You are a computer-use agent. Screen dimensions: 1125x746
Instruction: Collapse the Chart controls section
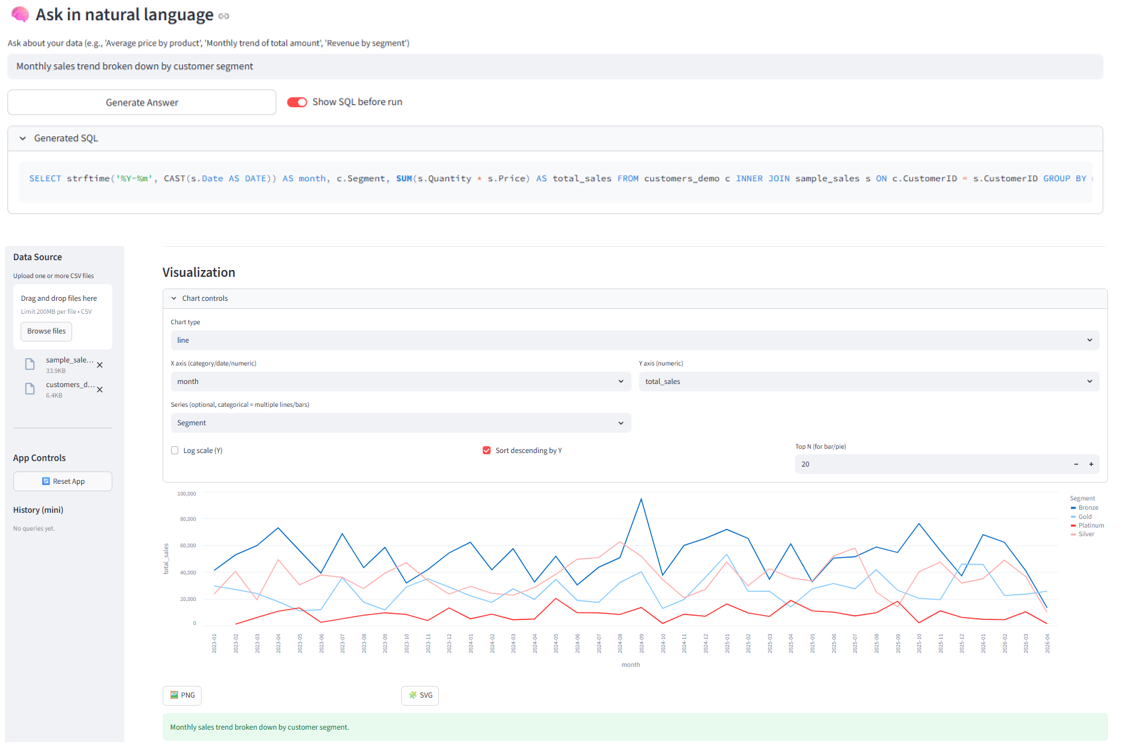pyautogui.click(x=635, y=298)
